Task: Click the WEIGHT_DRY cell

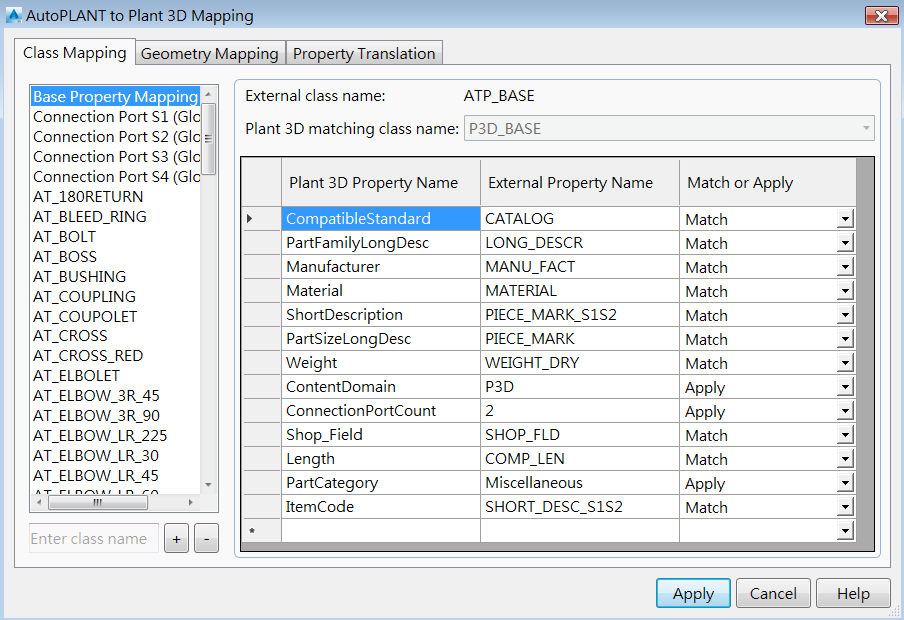Action: 580,363
